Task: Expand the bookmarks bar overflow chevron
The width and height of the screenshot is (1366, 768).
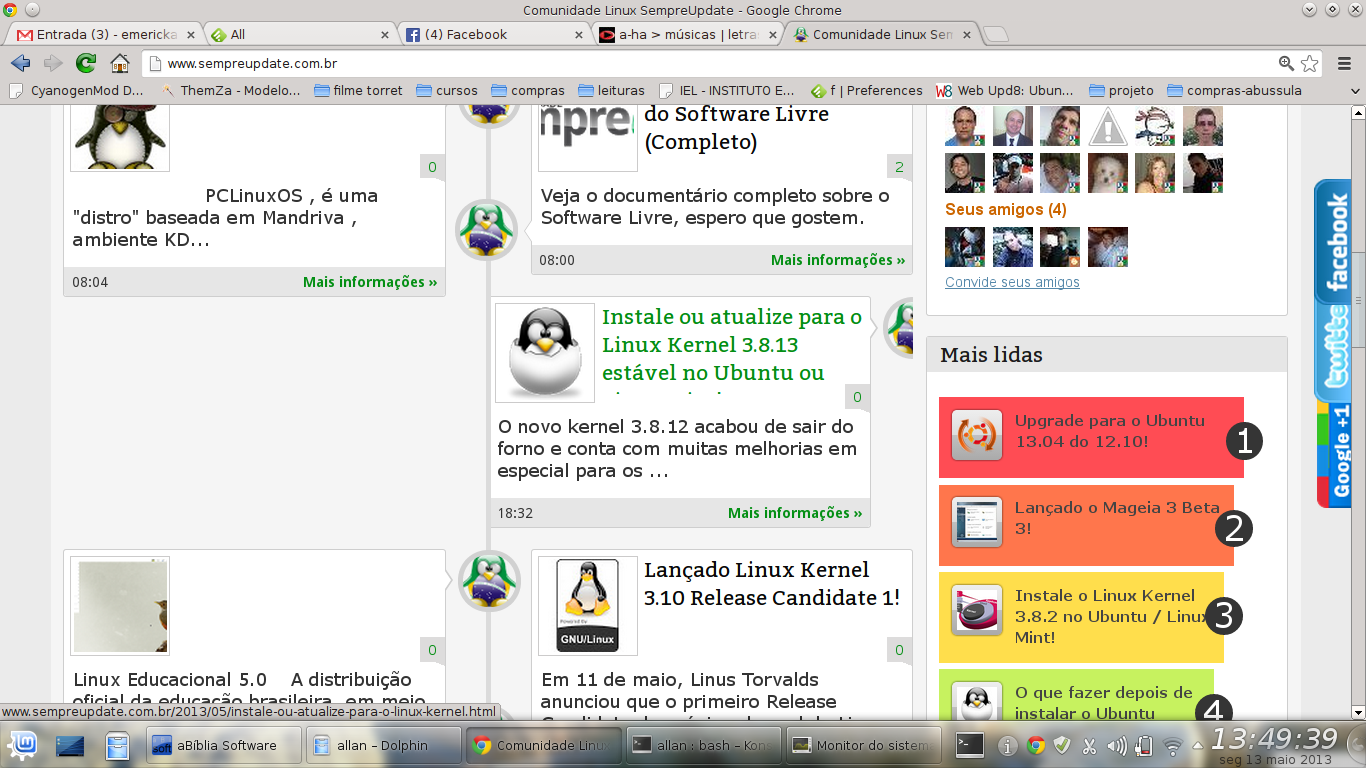Action: click(x=1355, y=90)
